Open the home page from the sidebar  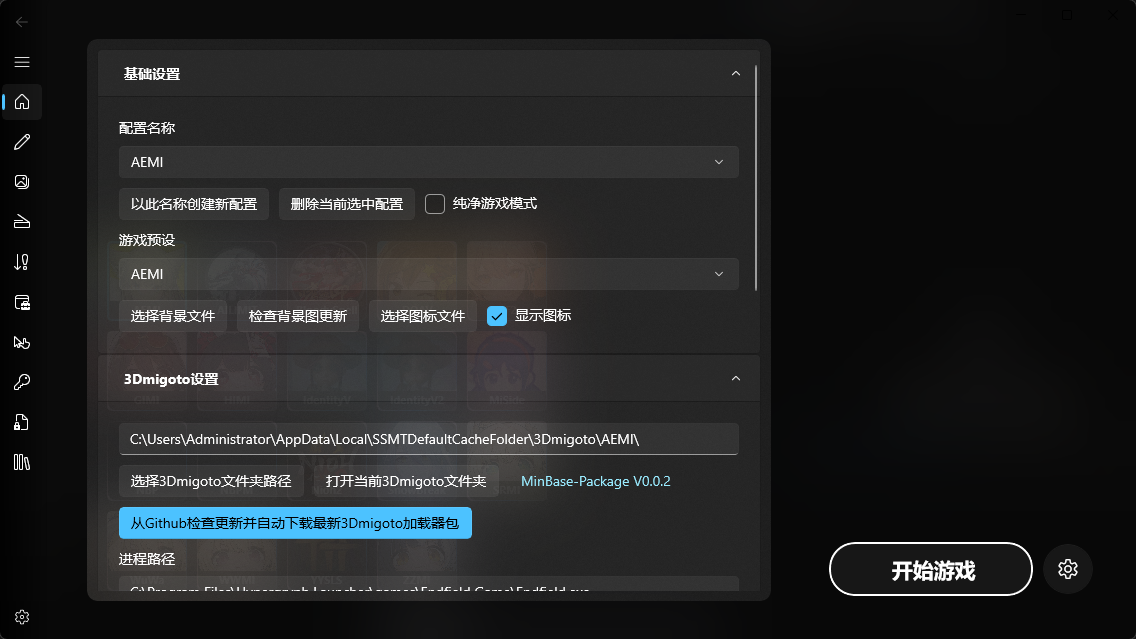(21, 101)
